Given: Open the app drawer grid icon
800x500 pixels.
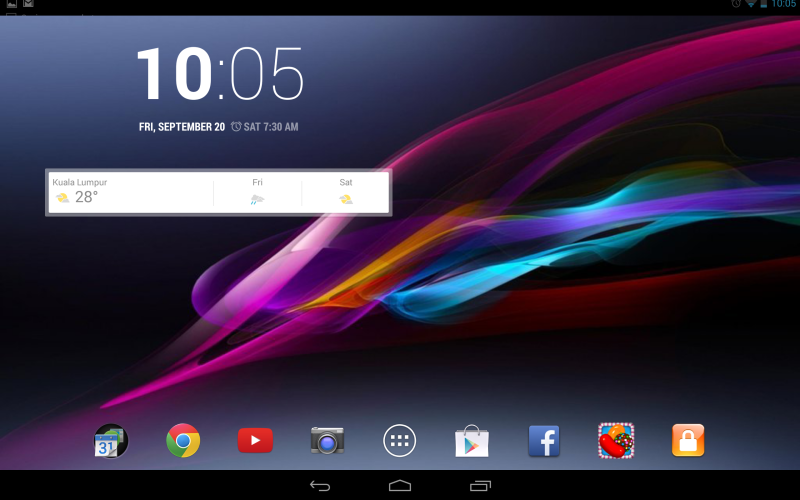Looking at the screenshot, I should coord(399,441).
